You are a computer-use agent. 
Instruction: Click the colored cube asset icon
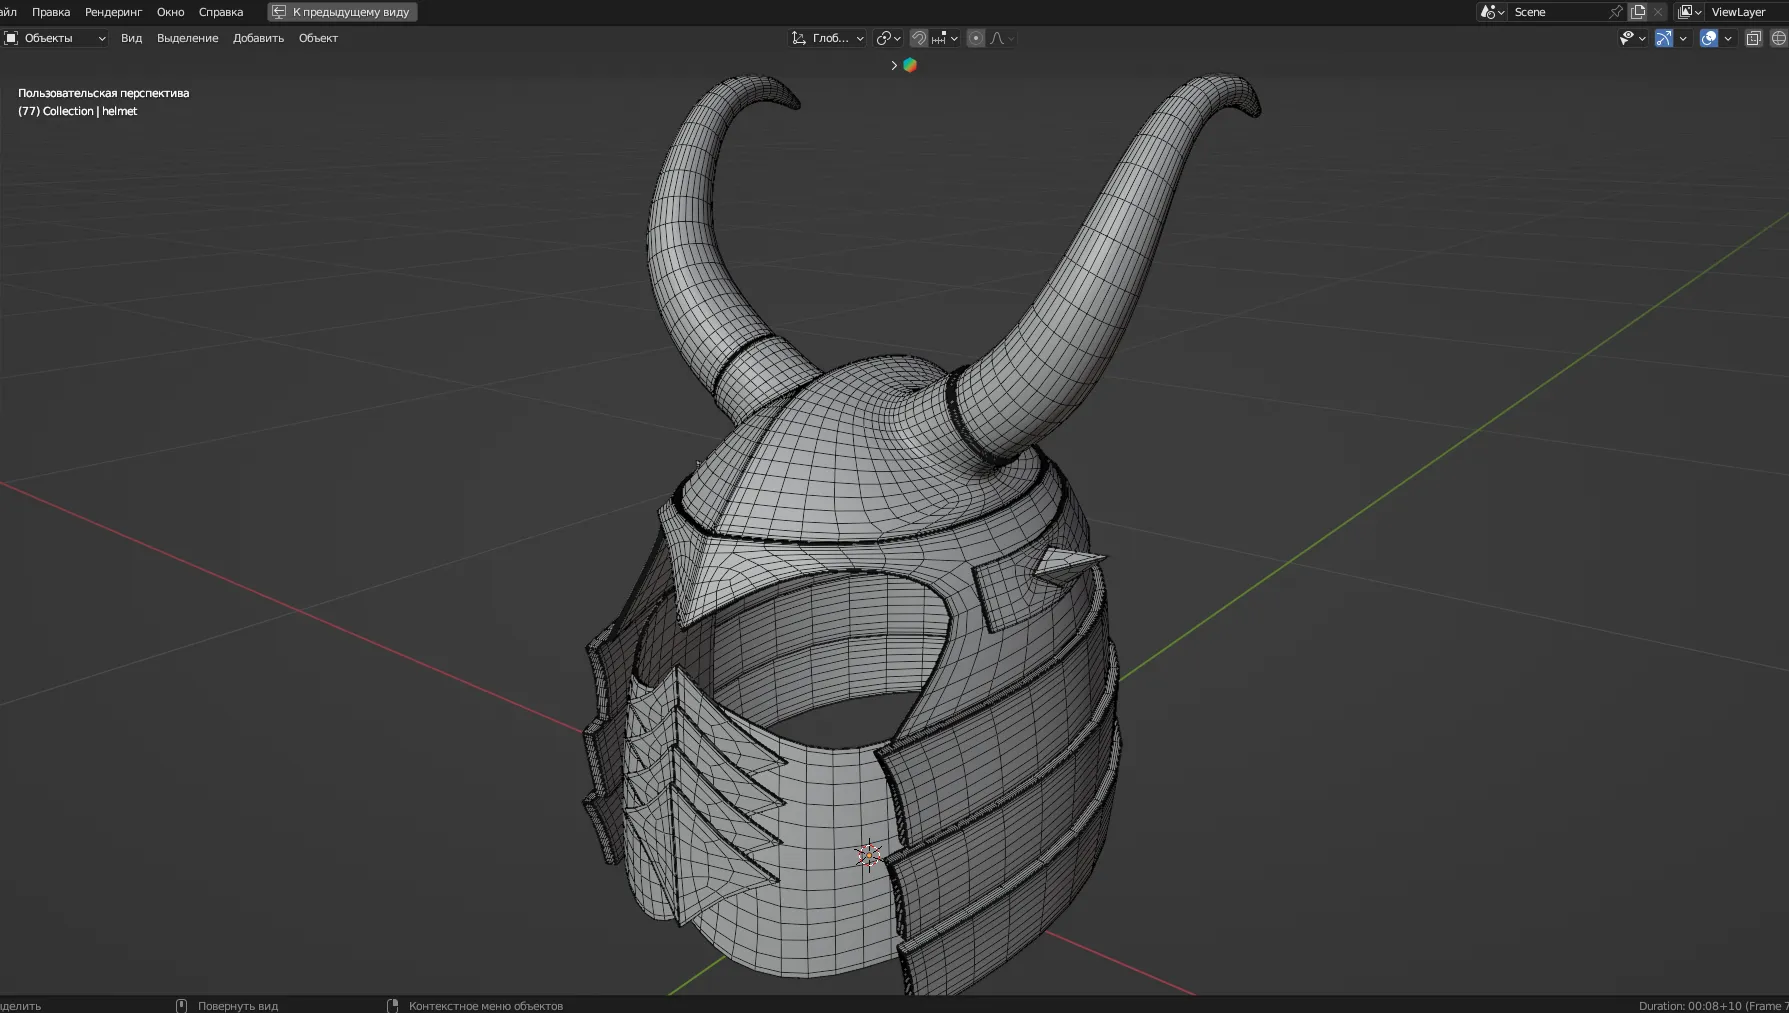pos(910,65)
